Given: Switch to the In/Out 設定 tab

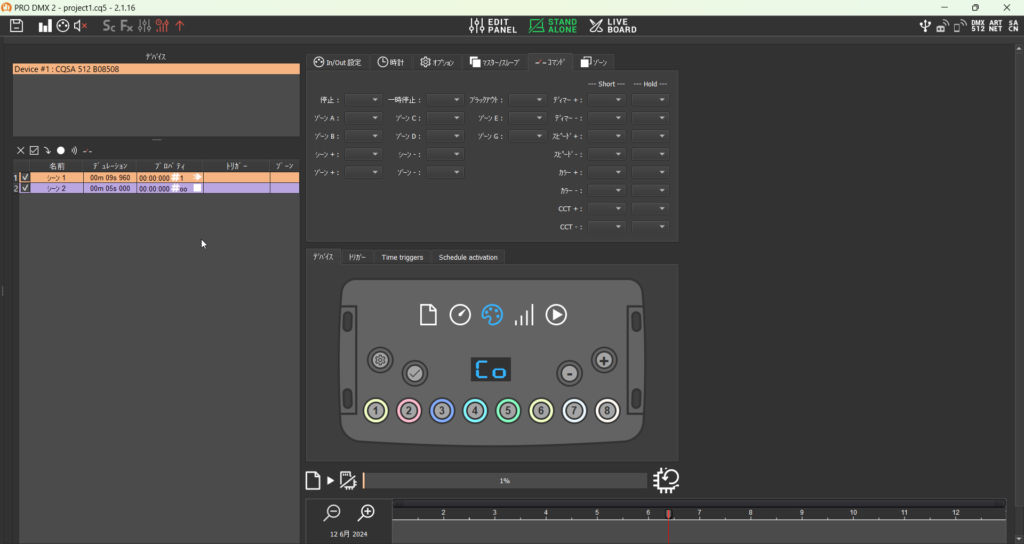Looking at the screenshot, I should coord(338,62).
